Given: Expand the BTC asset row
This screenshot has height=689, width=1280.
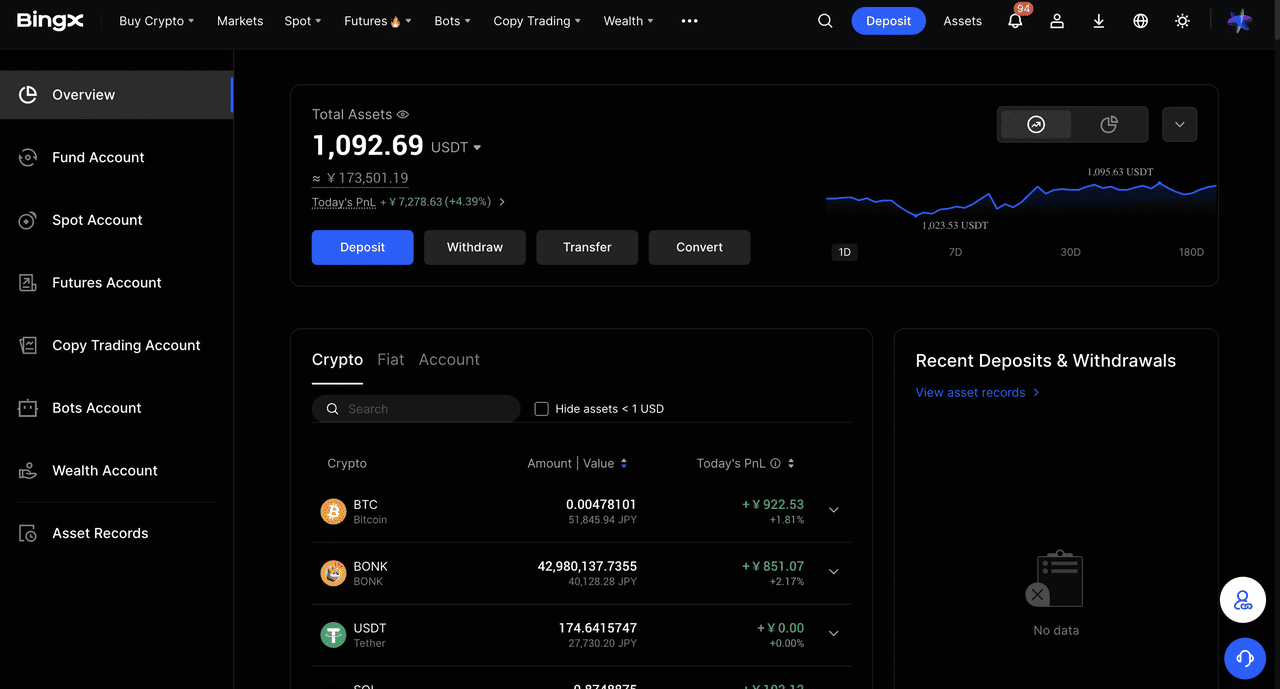Looking at the screenshot, I should click(833, 510).
